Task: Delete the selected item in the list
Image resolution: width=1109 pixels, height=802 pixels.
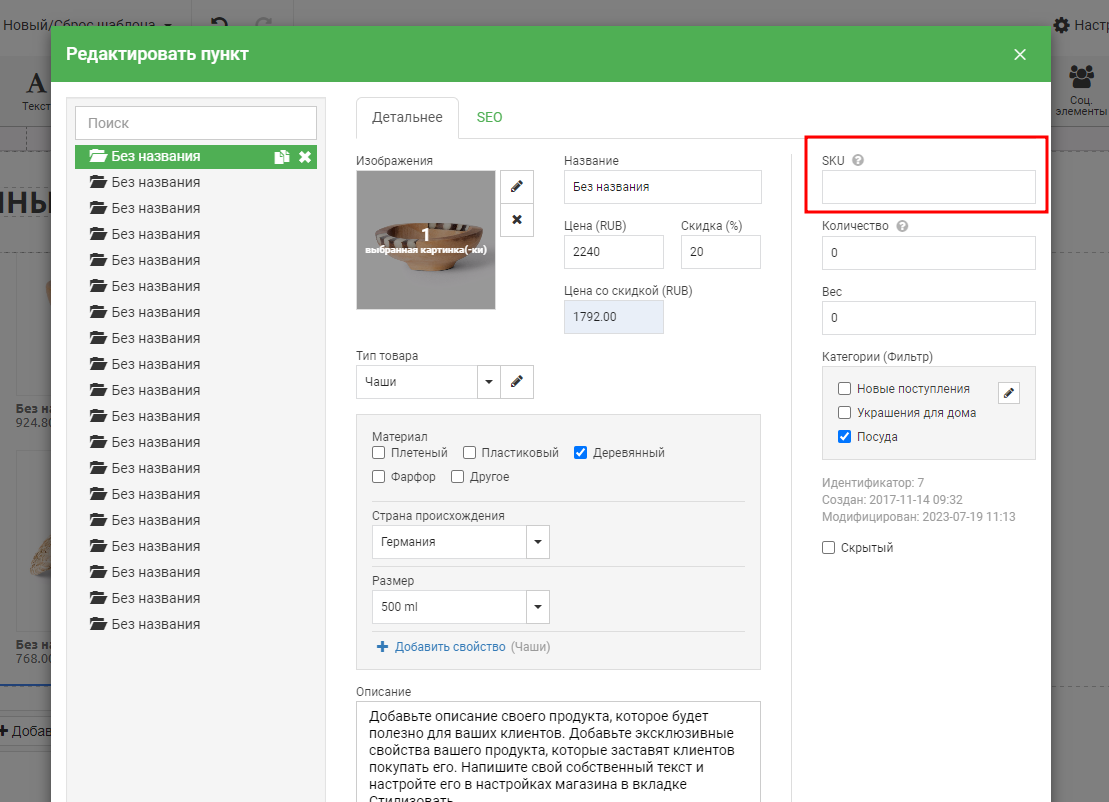Action: (305, 157)
